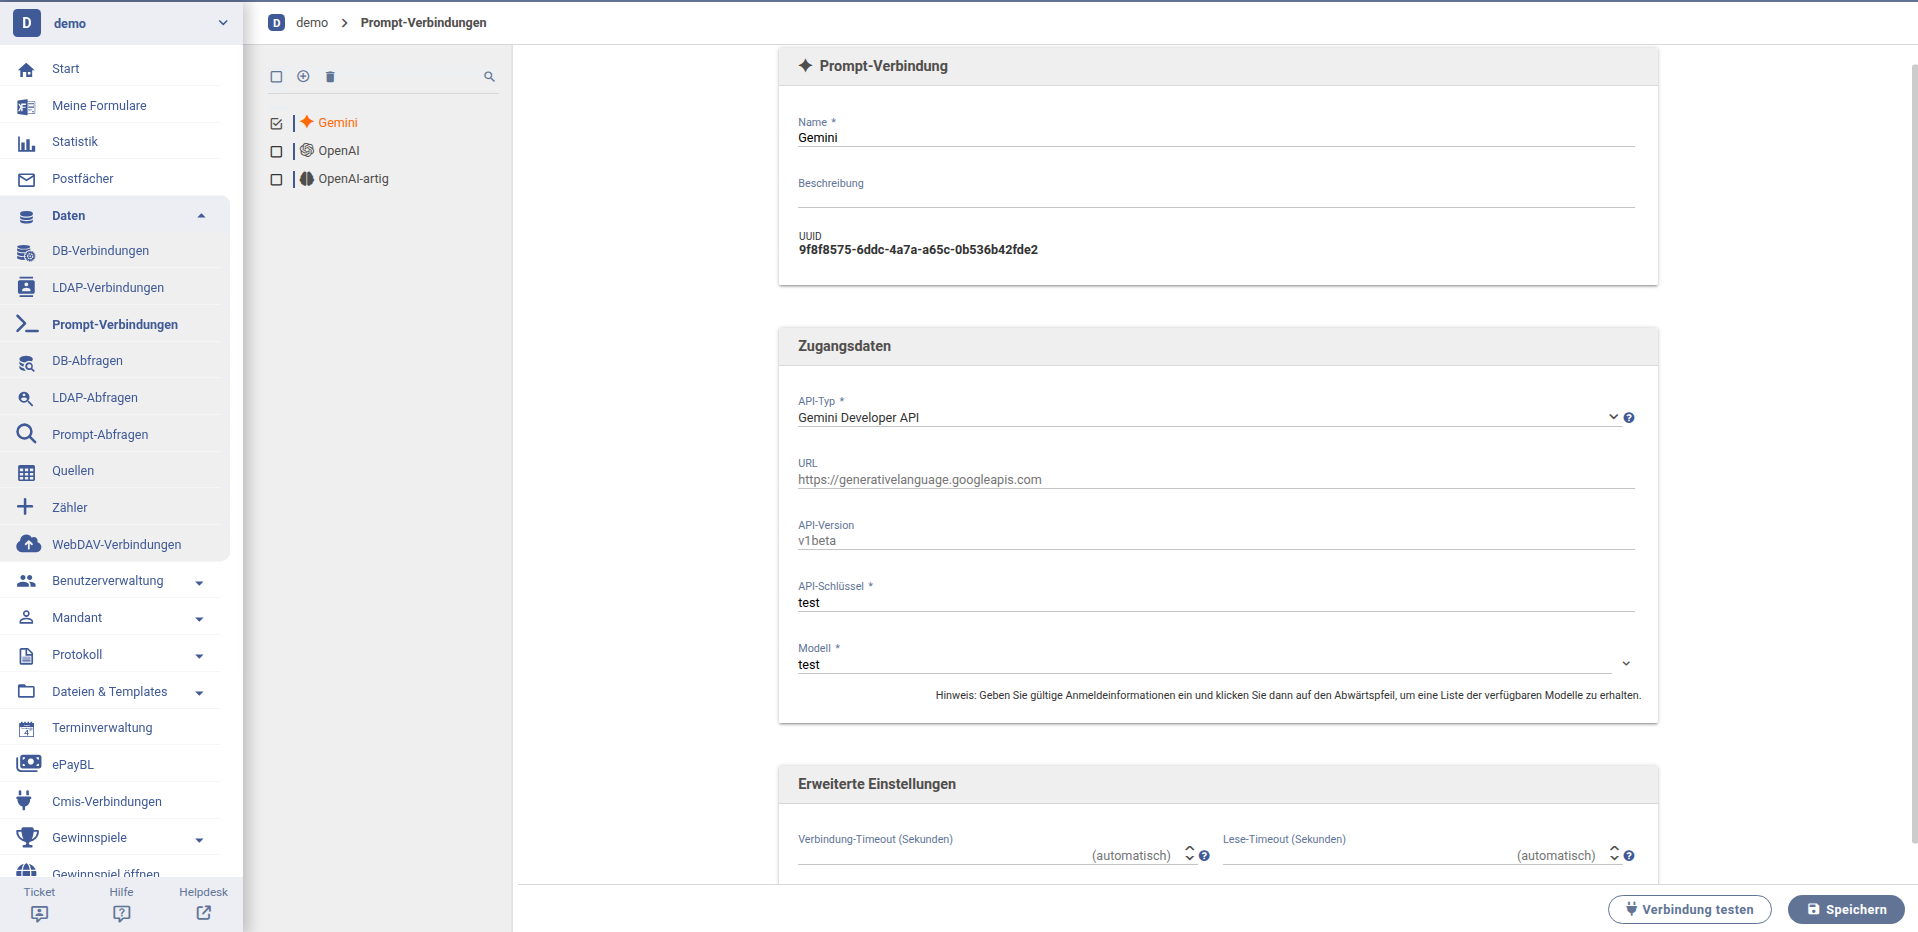Click the URL input field
The width and height of the screenshot is (1918, 932).
[1216, 480]
